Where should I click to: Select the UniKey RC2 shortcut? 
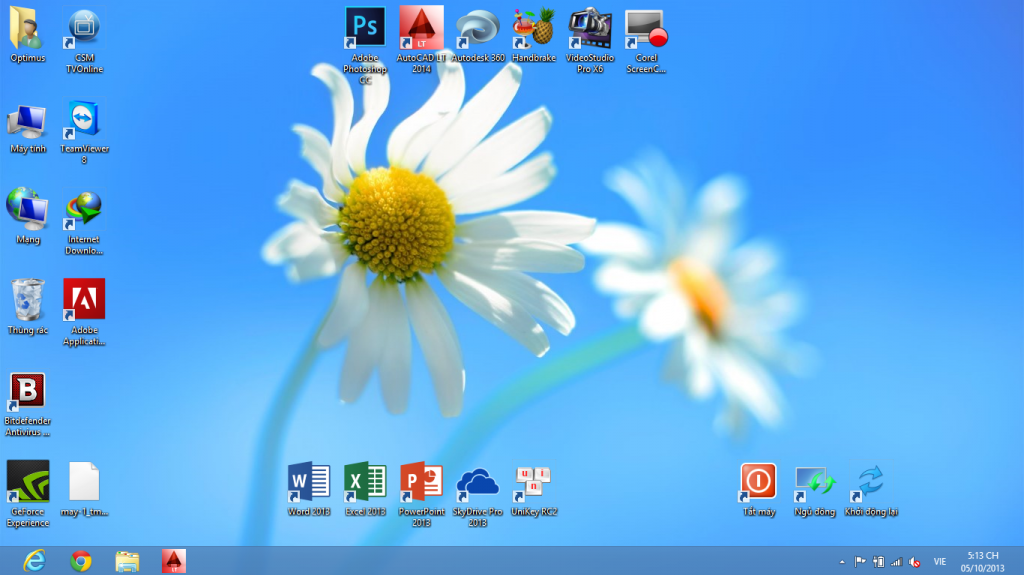coord(533,481)
